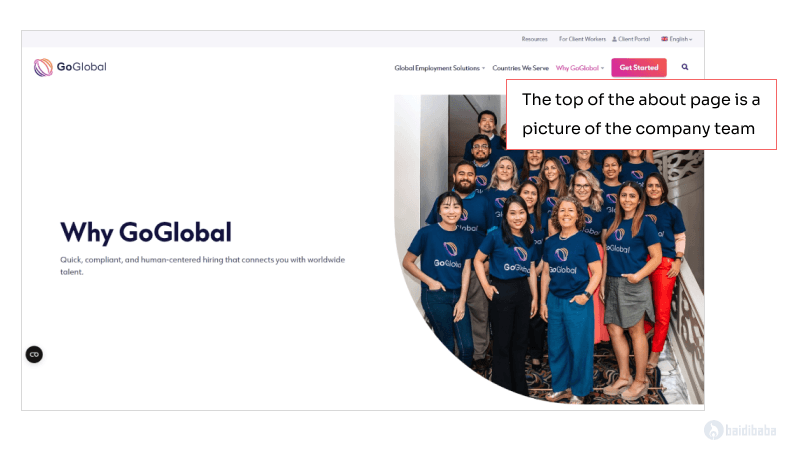Expand the Global Employment Solutions menu
This screenshot has height=454, width=800.
[439, 68]
